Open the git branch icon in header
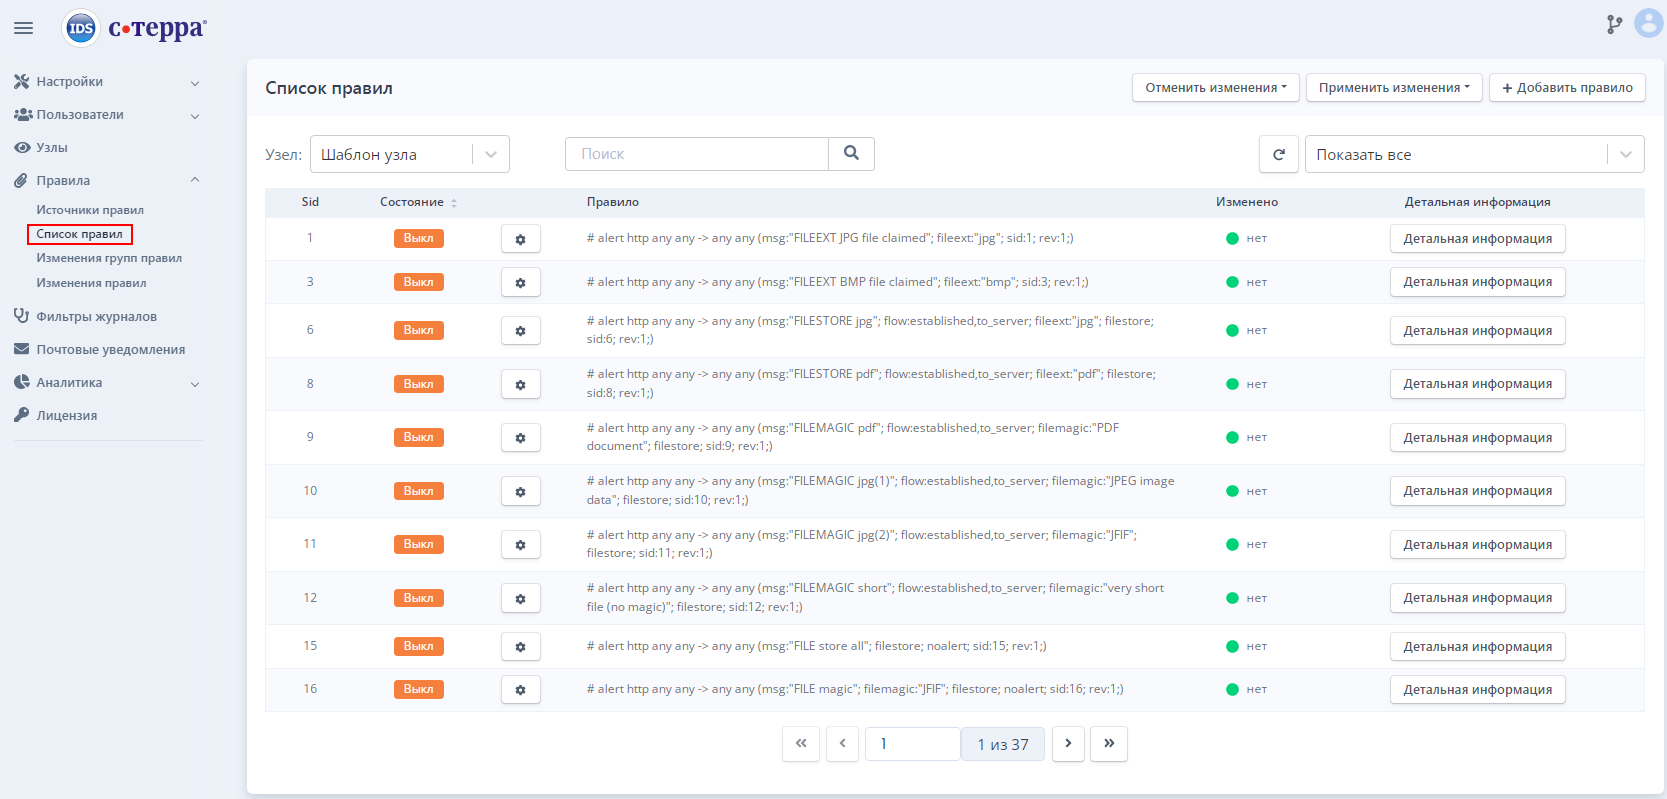 pyautogui.click(x=1614, y=25)
